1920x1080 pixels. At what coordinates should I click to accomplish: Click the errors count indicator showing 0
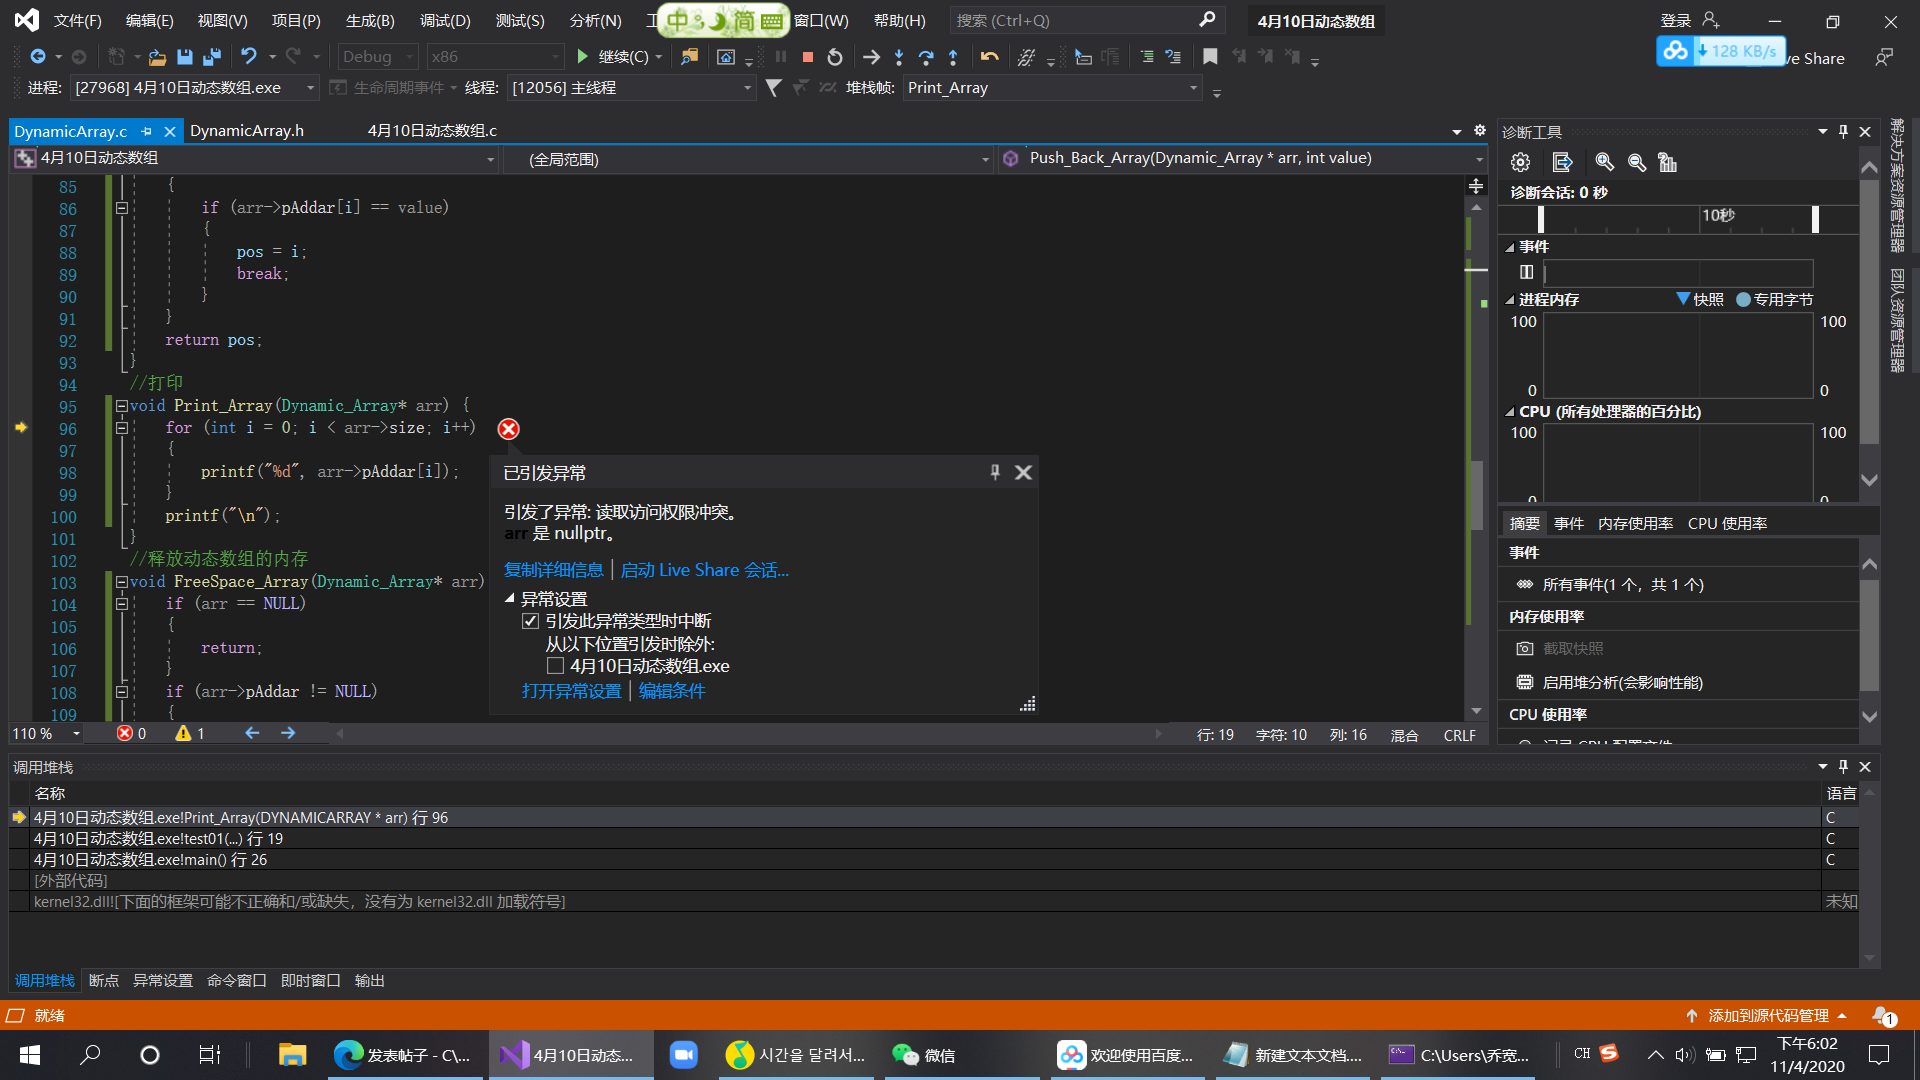[131, 733]
